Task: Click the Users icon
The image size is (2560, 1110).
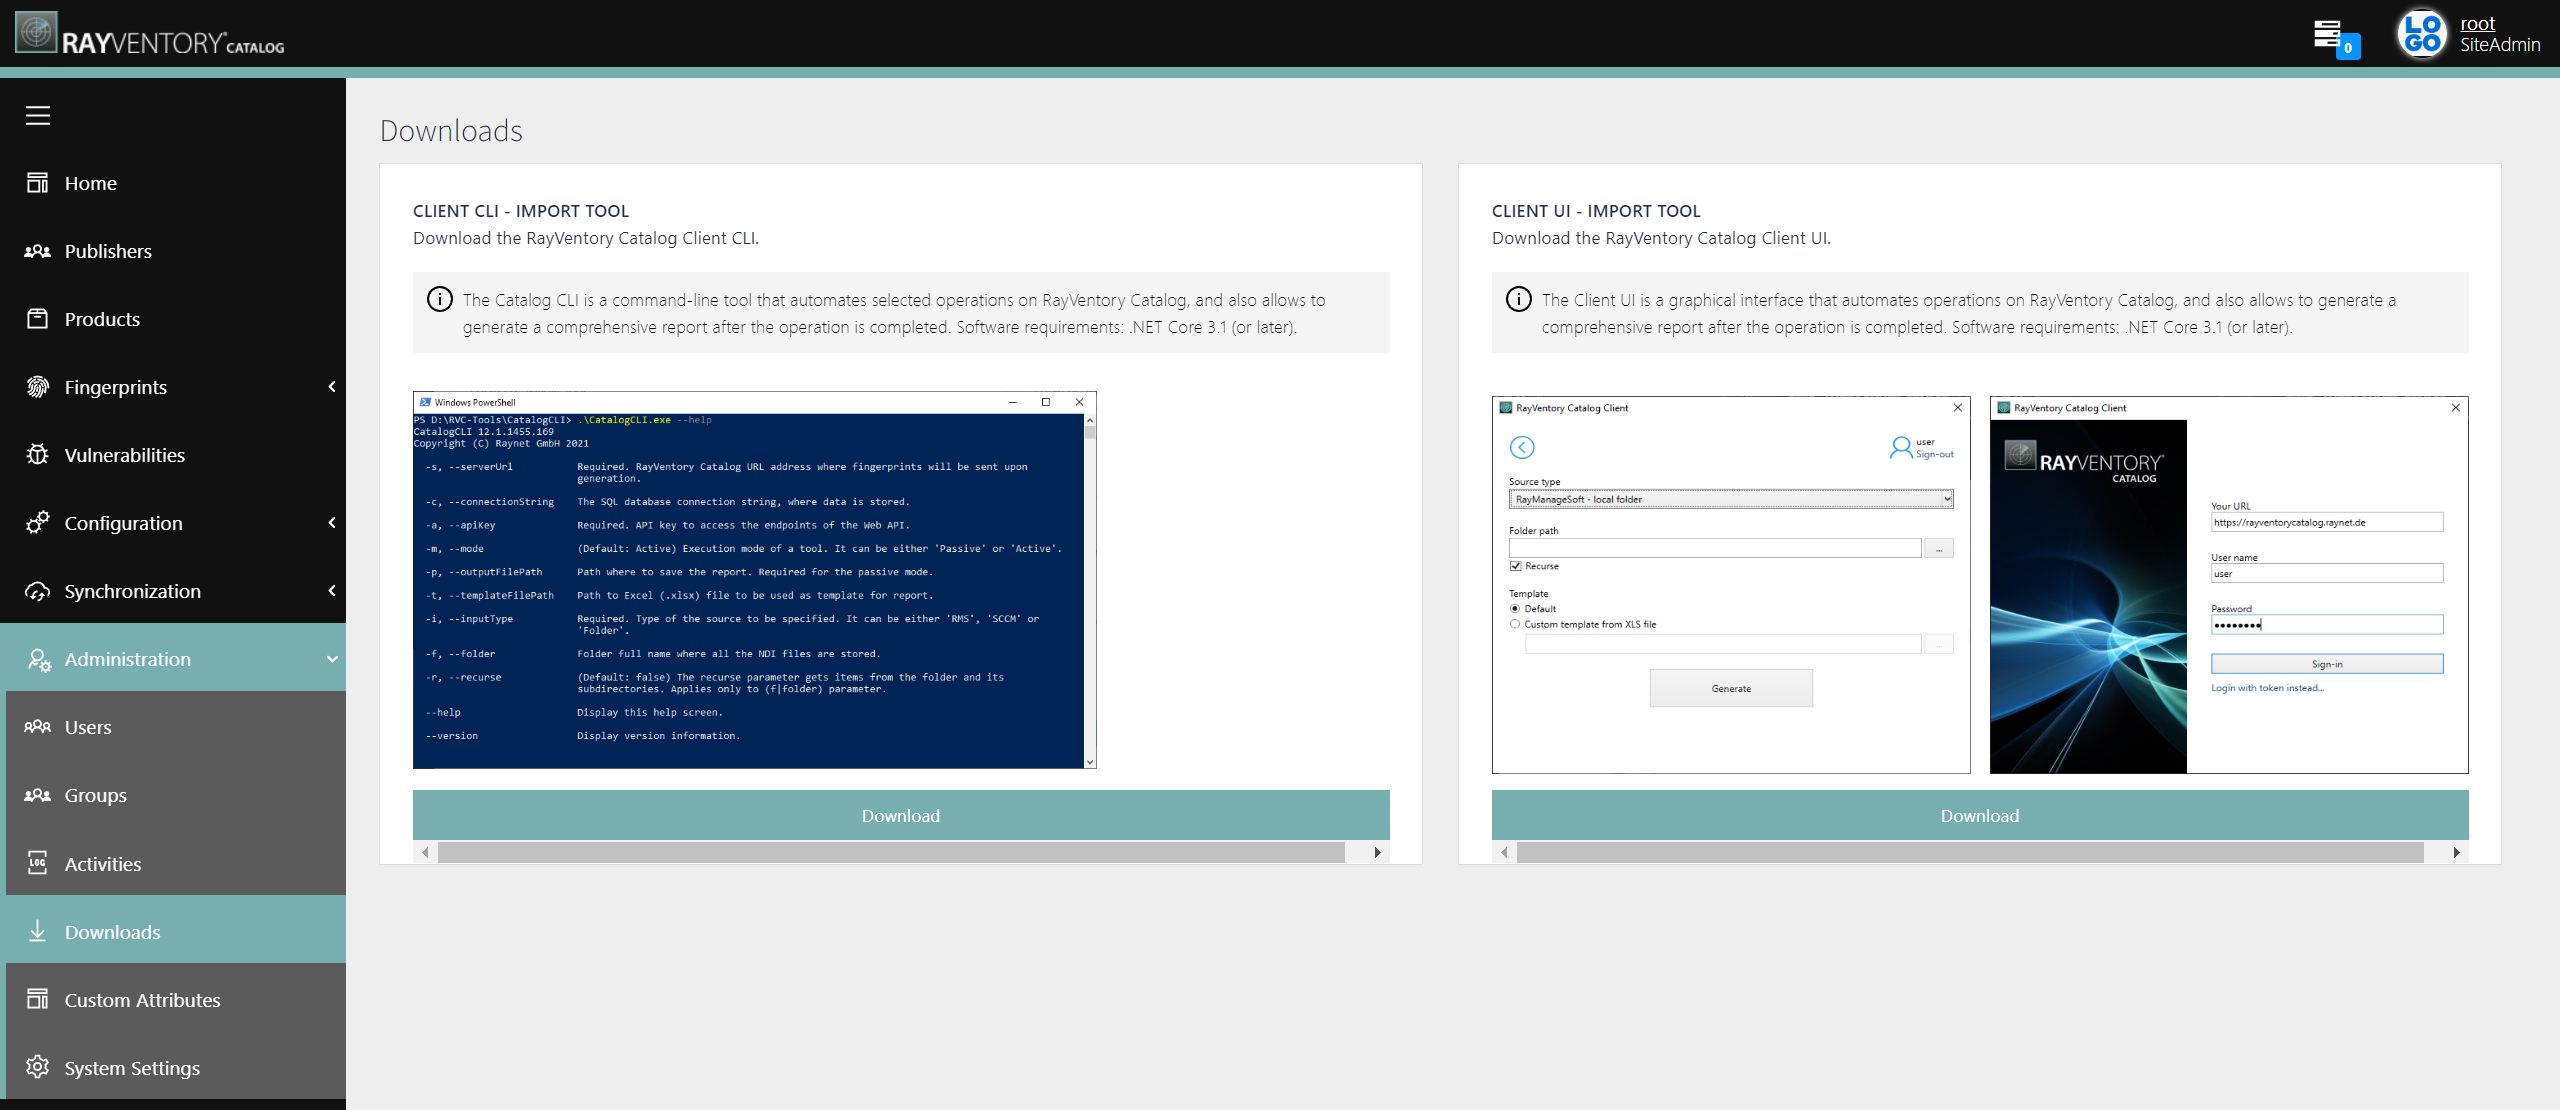Action: coord(38,727)
